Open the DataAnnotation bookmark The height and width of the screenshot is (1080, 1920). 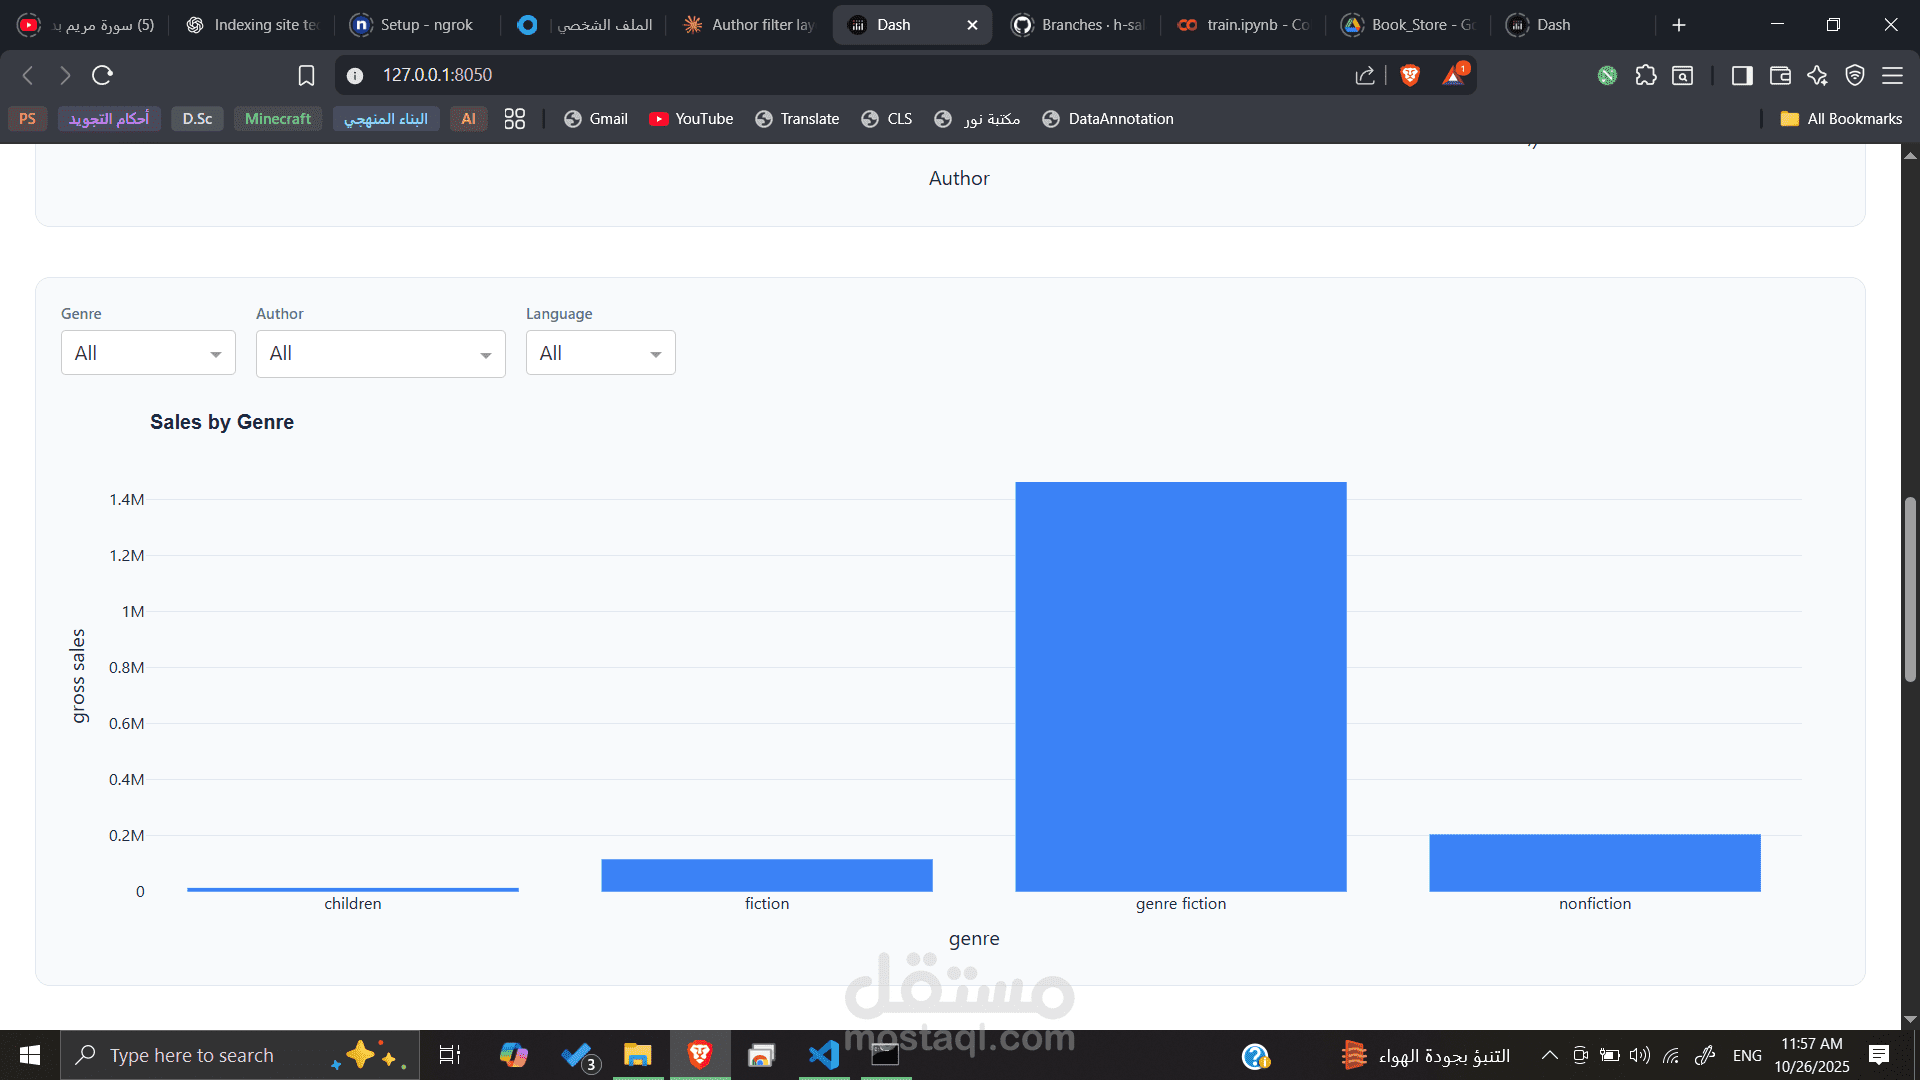pyautogui.click(x=1108, y=119)
